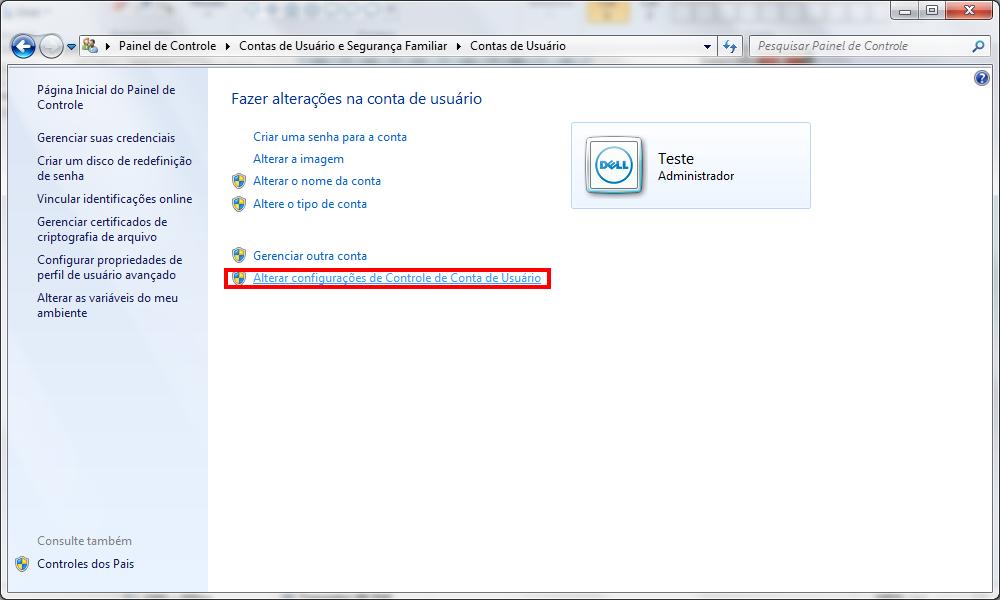This screenshot has height=600, width=1000.
Task: Maximize the Contas de Usuário window
Action: (932, 10)
